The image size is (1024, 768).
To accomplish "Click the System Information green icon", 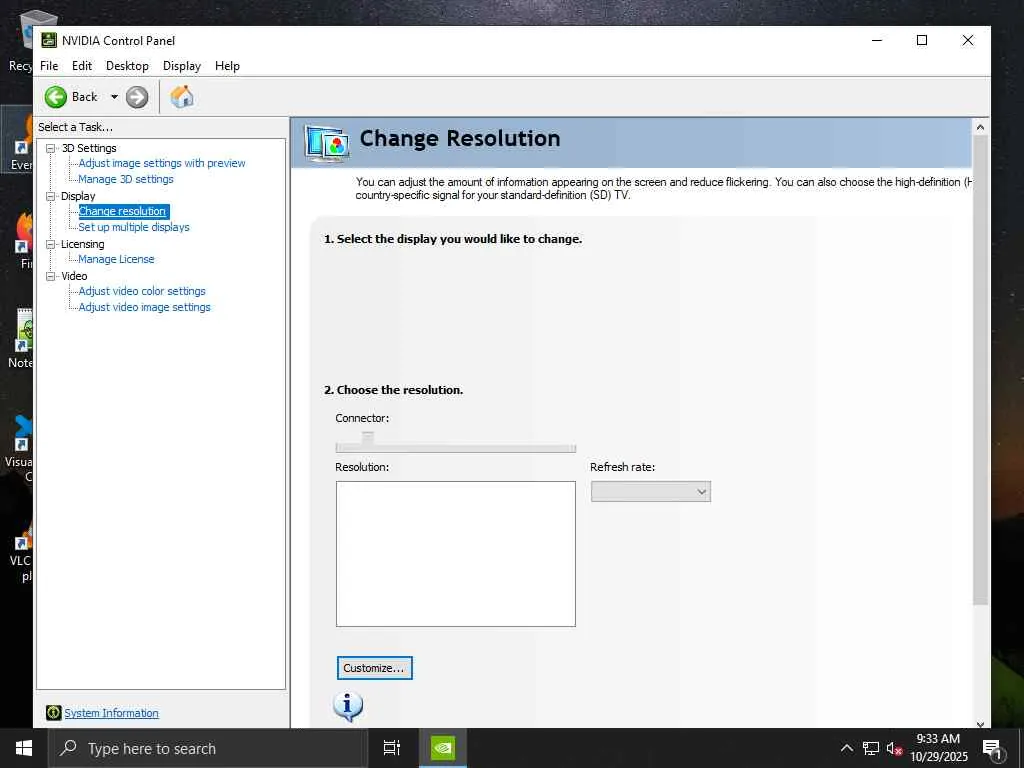I will (54, 713).
